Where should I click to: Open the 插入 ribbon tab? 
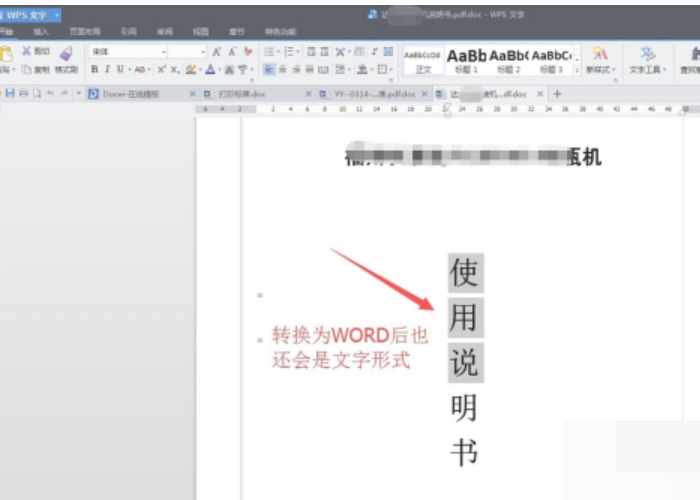(x=41, y=32)
